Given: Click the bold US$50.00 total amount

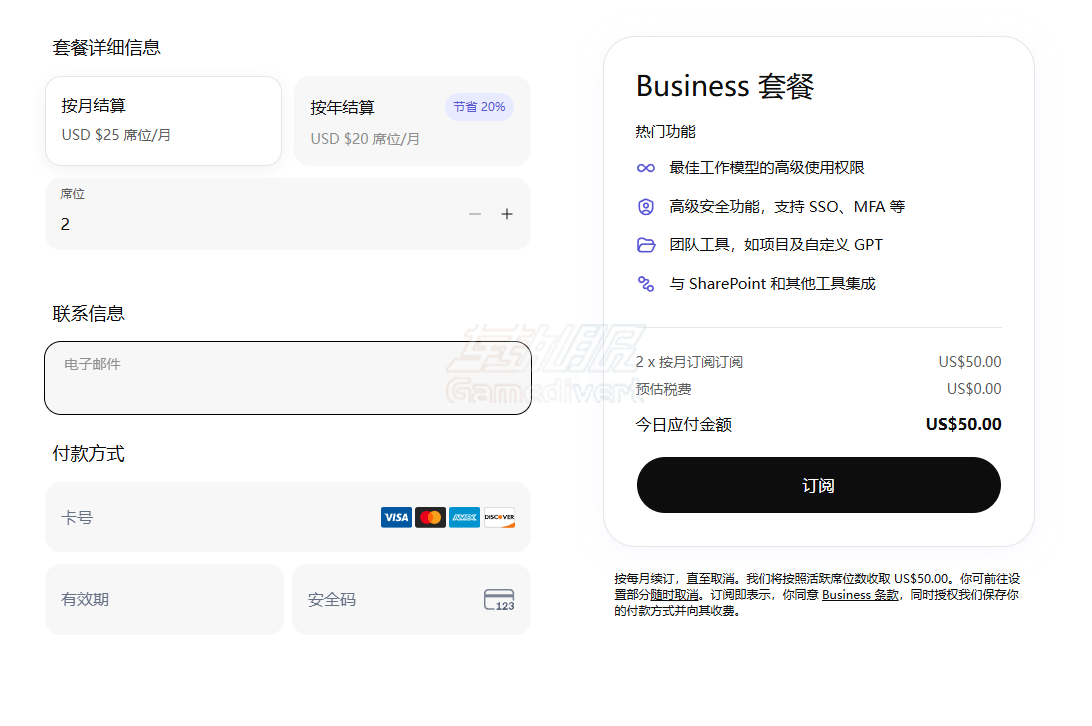Looking at the screenshot, I should (963, 424).
